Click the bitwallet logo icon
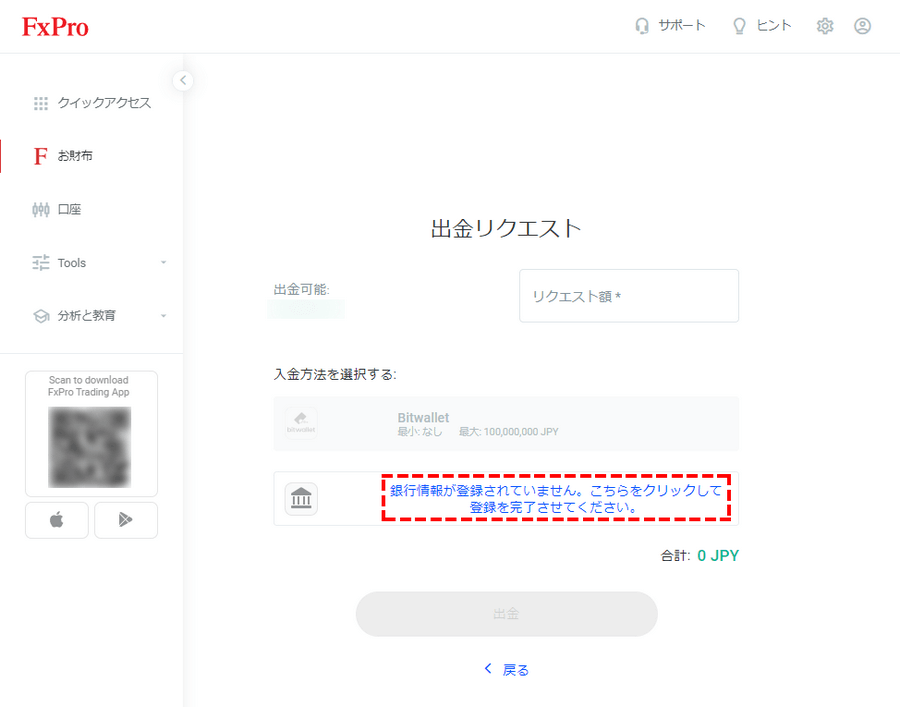 (301, 424)
